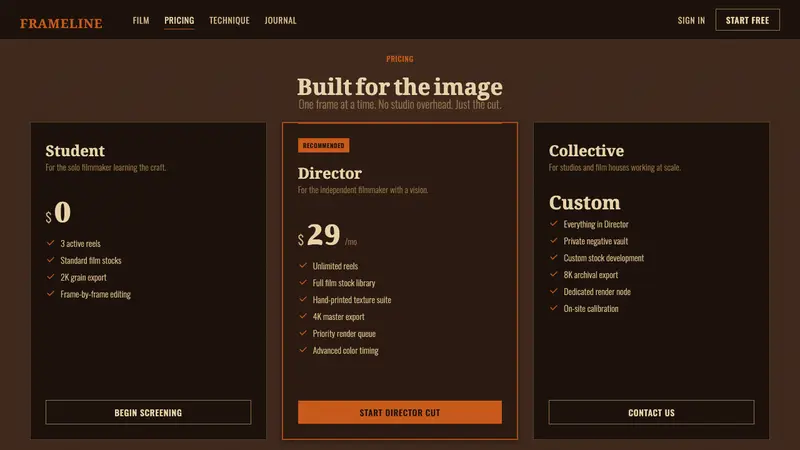This screenshot has height=450, width=800.
Task: Click the 'Dedicated render node' feature text
Action: pos(597,292)
